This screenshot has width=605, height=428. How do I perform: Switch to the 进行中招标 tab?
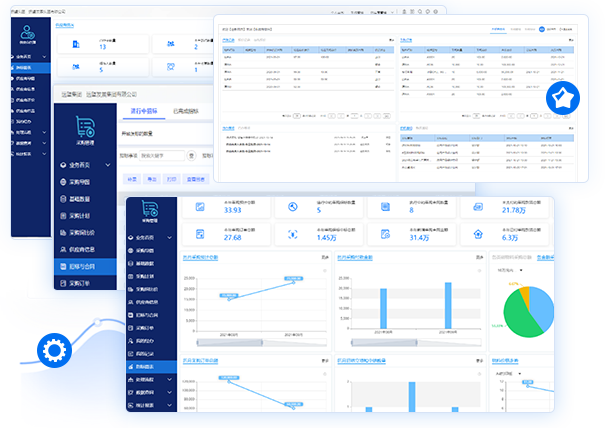click(144, 111)
